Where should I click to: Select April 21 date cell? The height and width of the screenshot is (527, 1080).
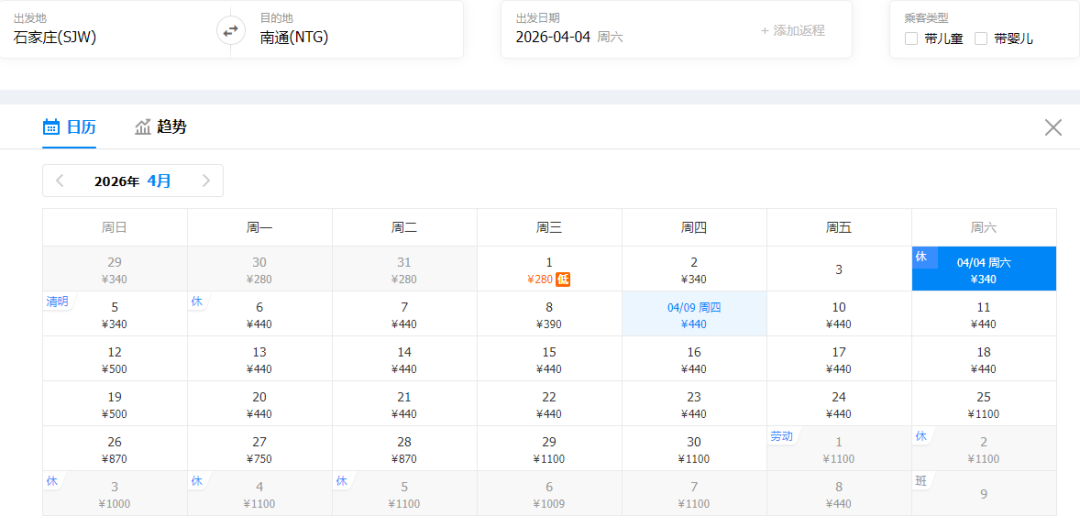click(x=404, y=403)
